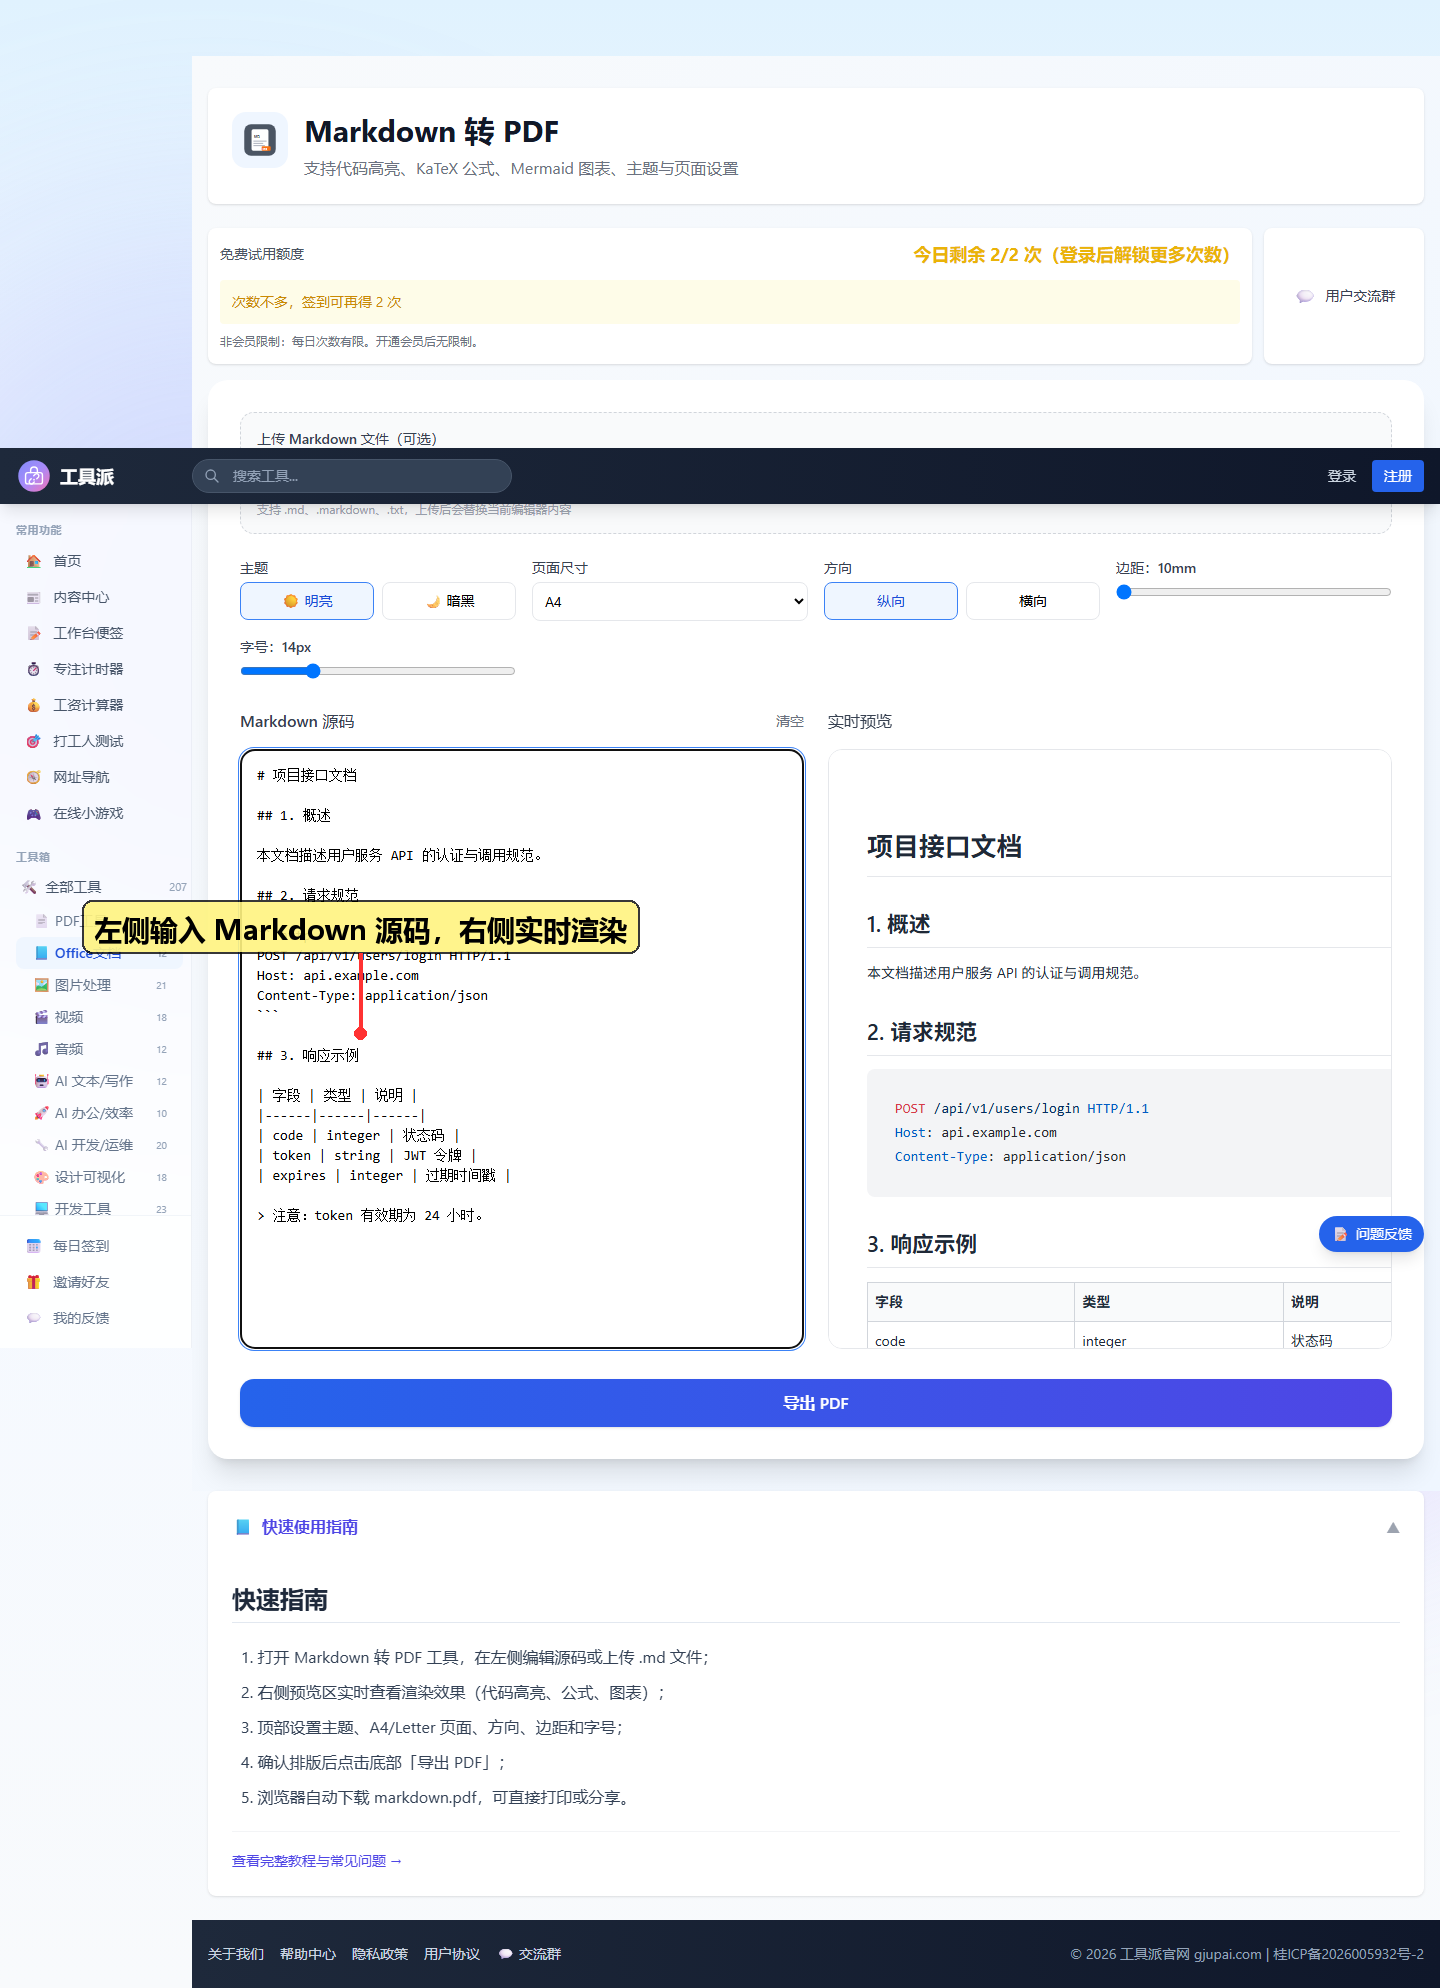This screenshot has width=1440, height=1988.
Task: Click the AI 开发/运维 icon
Action: pyautogui.click(x=42, y=1145)
